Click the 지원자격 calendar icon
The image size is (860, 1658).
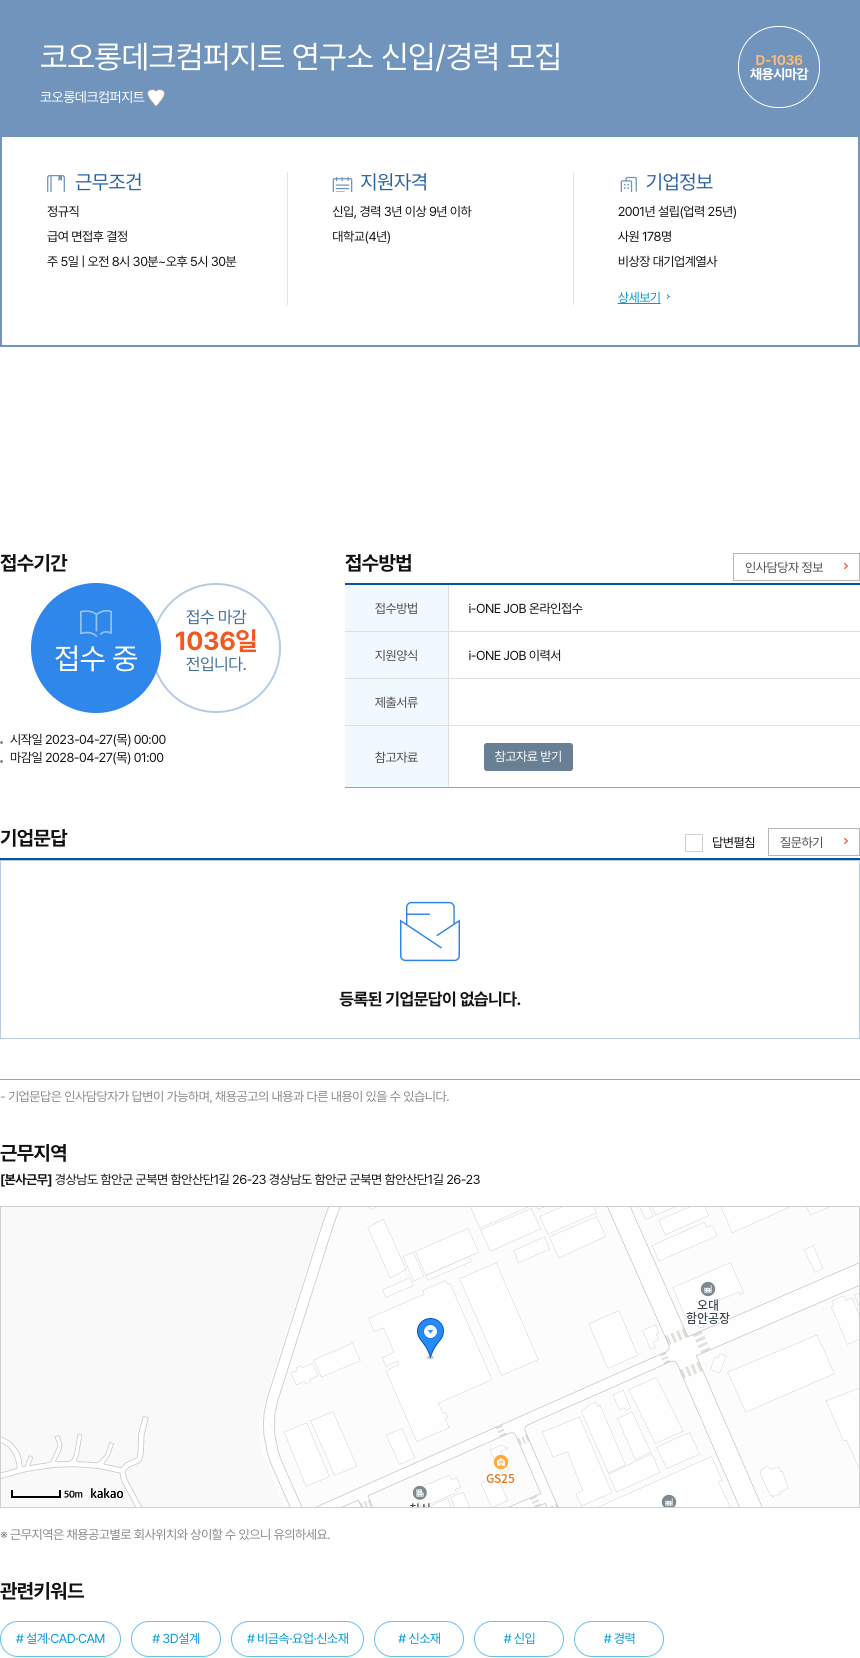(342, 184)
